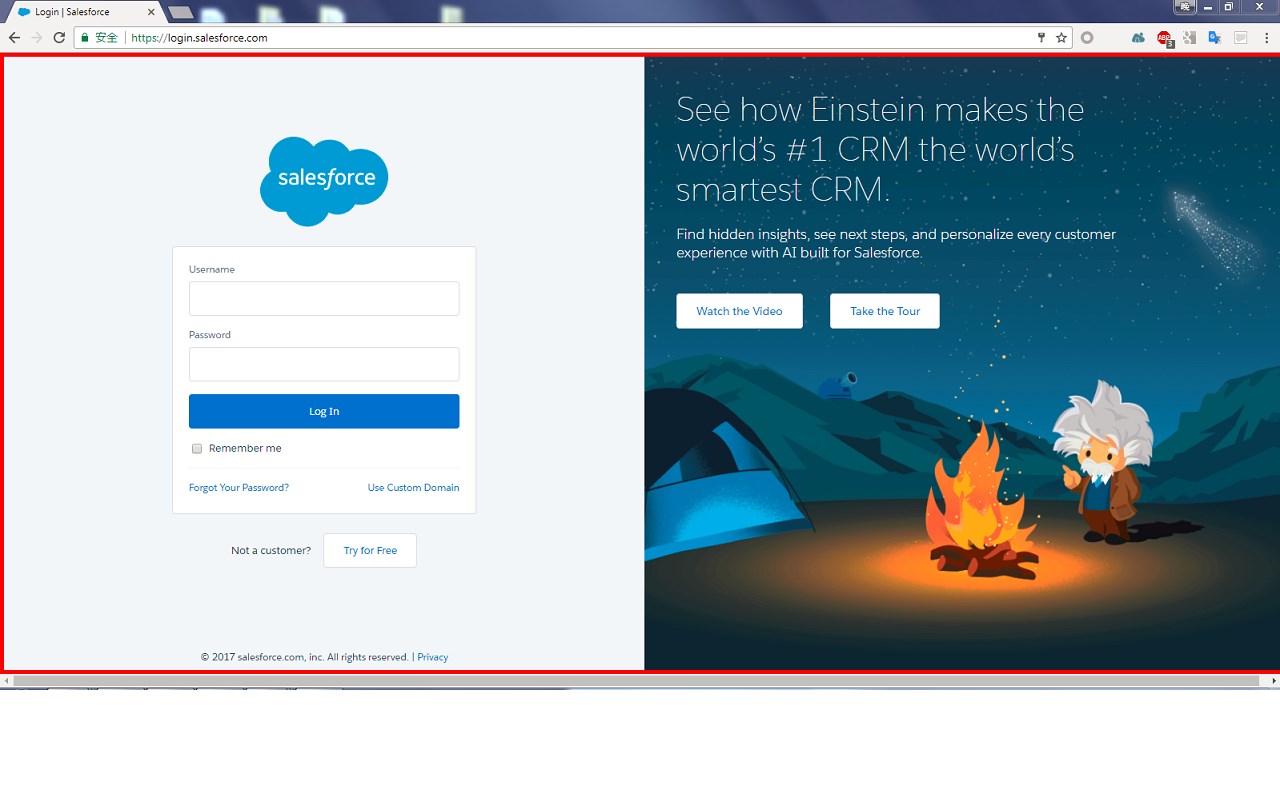Click the "Not a customer?" text

pyautogui.click(x=271, y=551)
